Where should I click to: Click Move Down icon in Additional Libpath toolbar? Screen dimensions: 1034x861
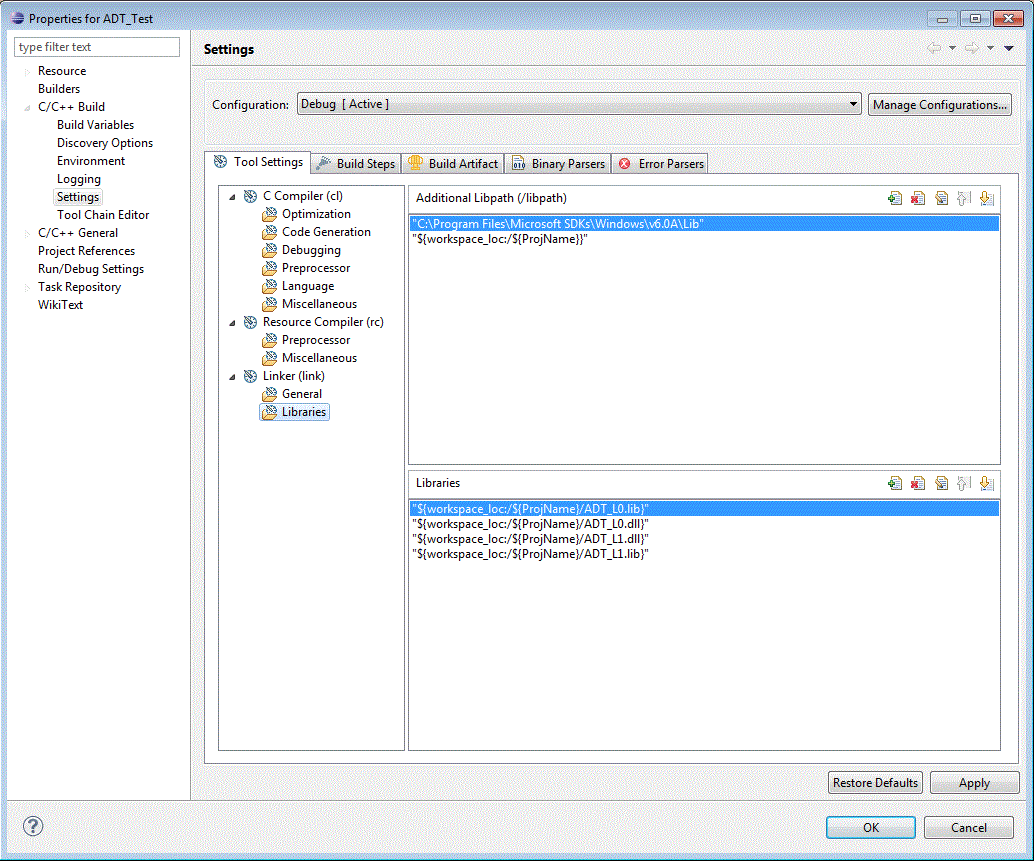coord(986,199)
